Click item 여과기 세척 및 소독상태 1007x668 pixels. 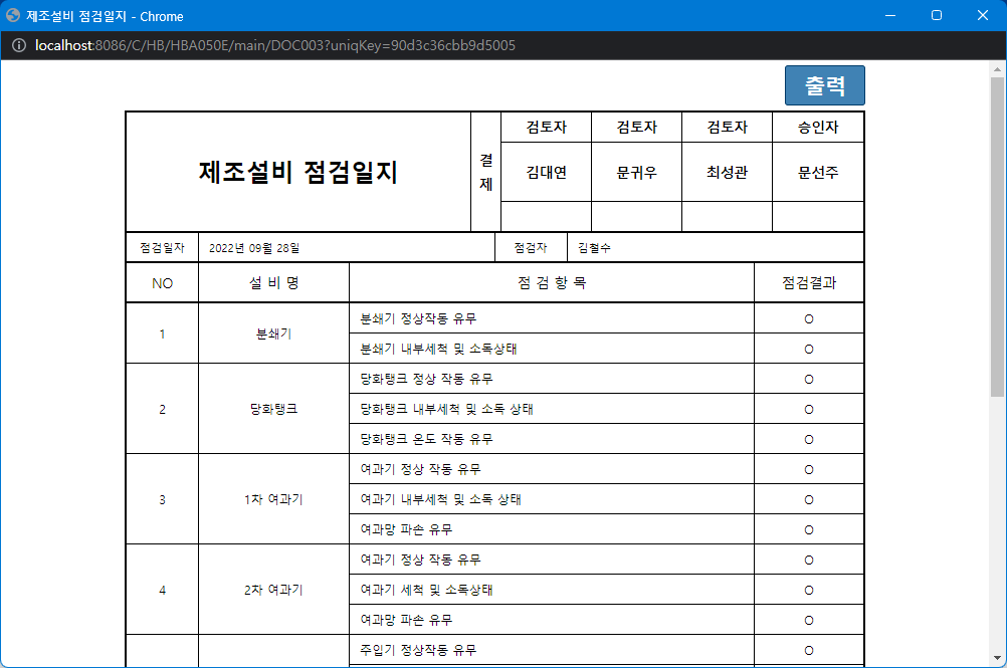click(426, 590)
